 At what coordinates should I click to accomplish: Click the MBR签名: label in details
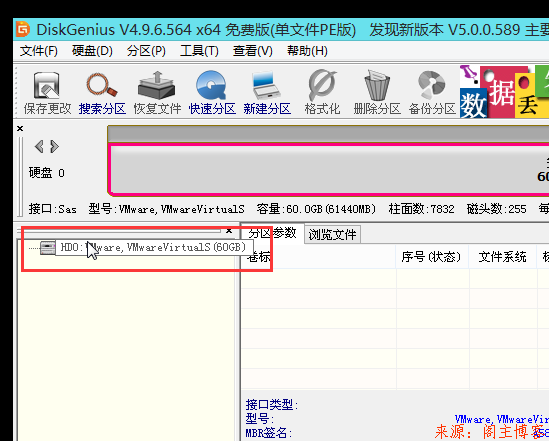click(269, 433)
